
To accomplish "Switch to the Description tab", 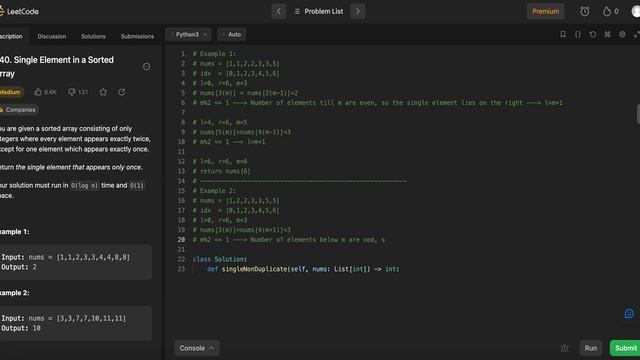I will click(11, 36).
